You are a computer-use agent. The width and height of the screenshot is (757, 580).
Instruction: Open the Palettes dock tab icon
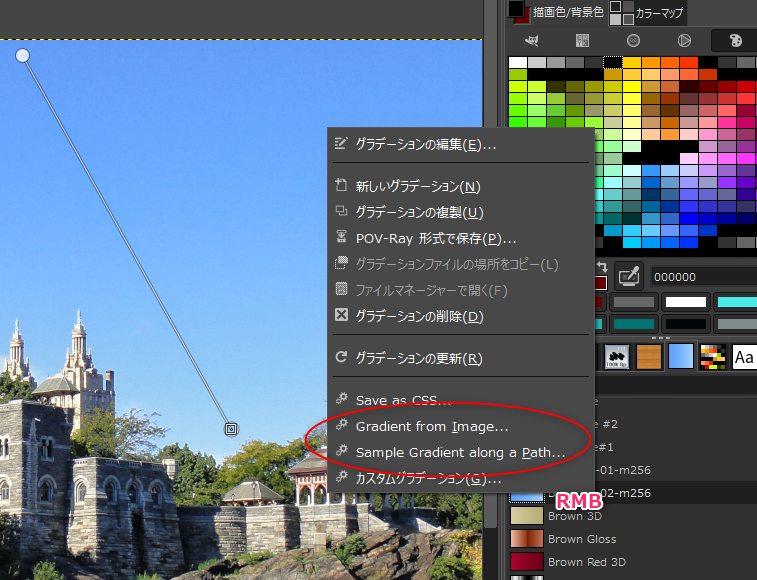tap(712, 356)
